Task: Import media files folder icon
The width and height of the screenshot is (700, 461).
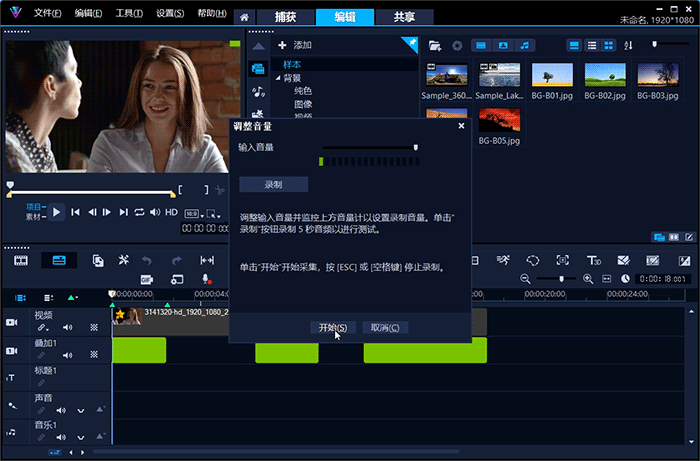Action: [435, 46]
